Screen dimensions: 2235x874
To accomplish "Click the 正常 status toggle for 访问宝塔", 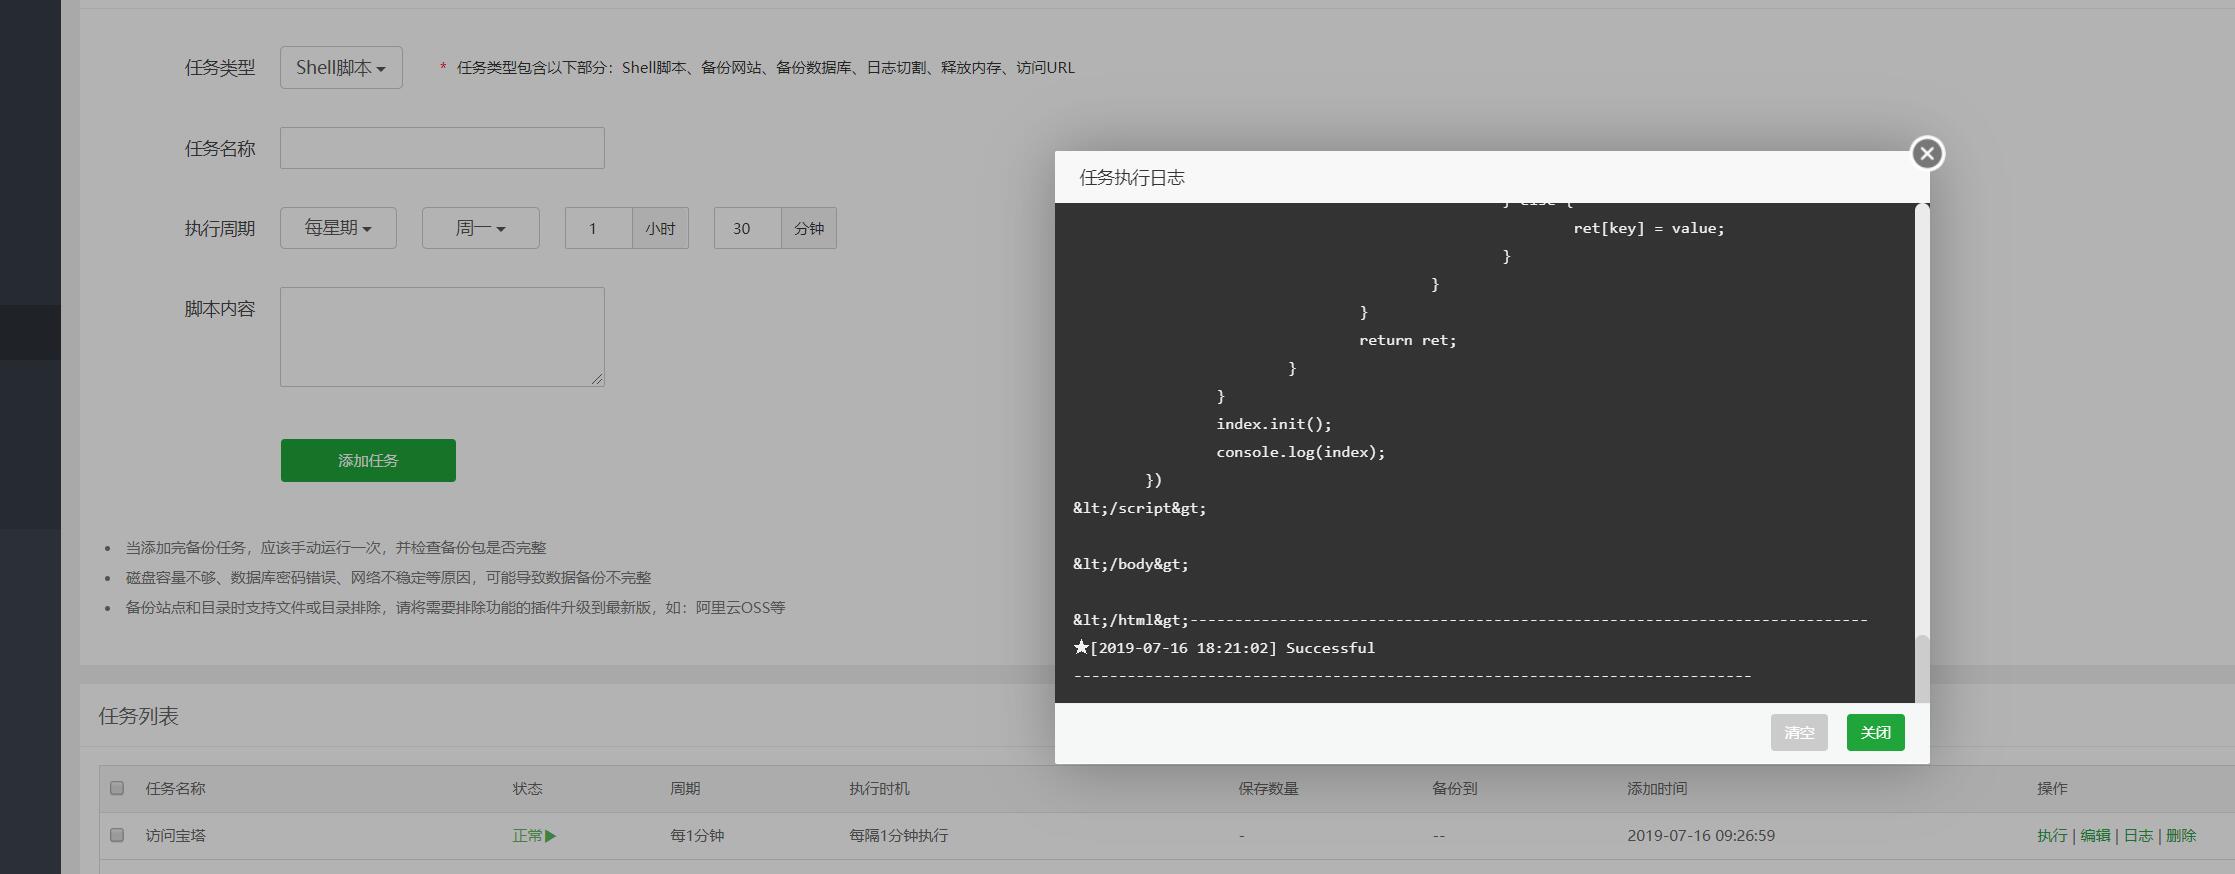I will [x=534, y=835].
